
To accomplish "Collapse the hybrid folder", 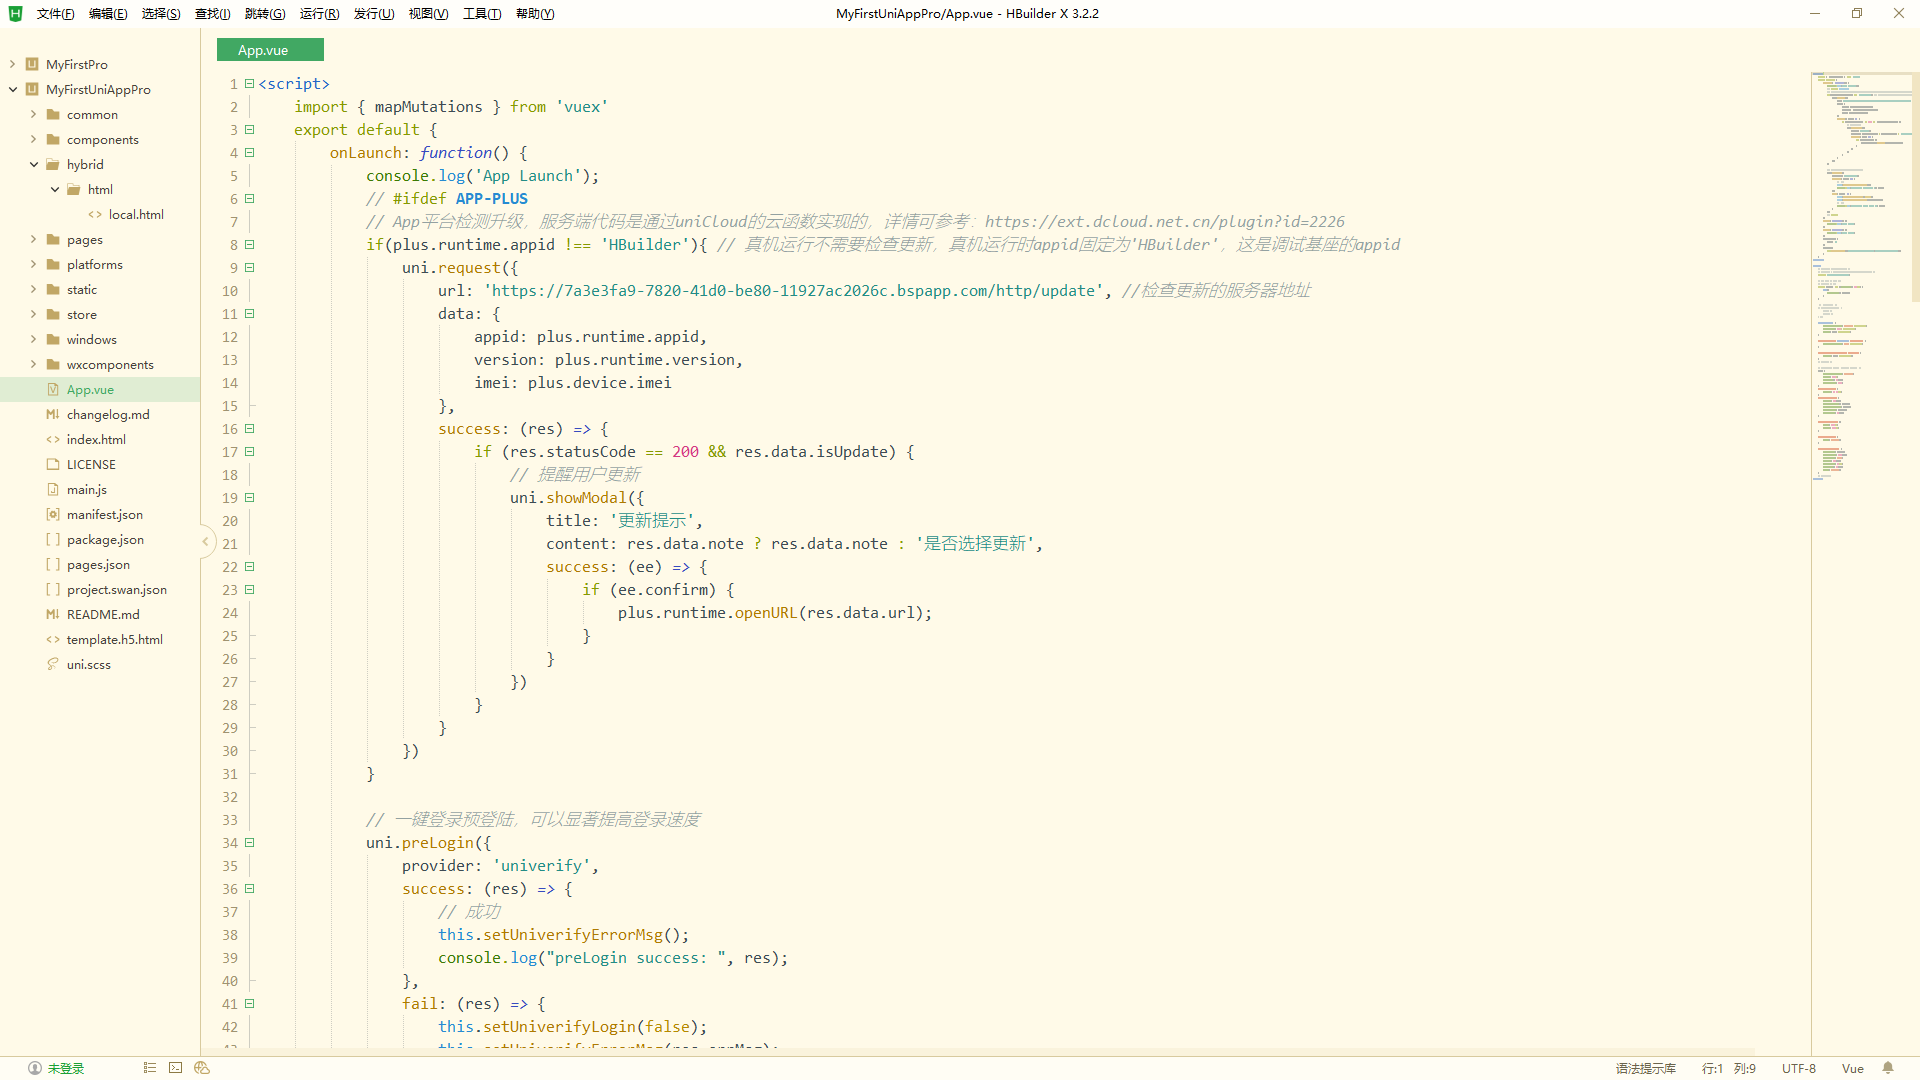I will click(x=33, y=164).
